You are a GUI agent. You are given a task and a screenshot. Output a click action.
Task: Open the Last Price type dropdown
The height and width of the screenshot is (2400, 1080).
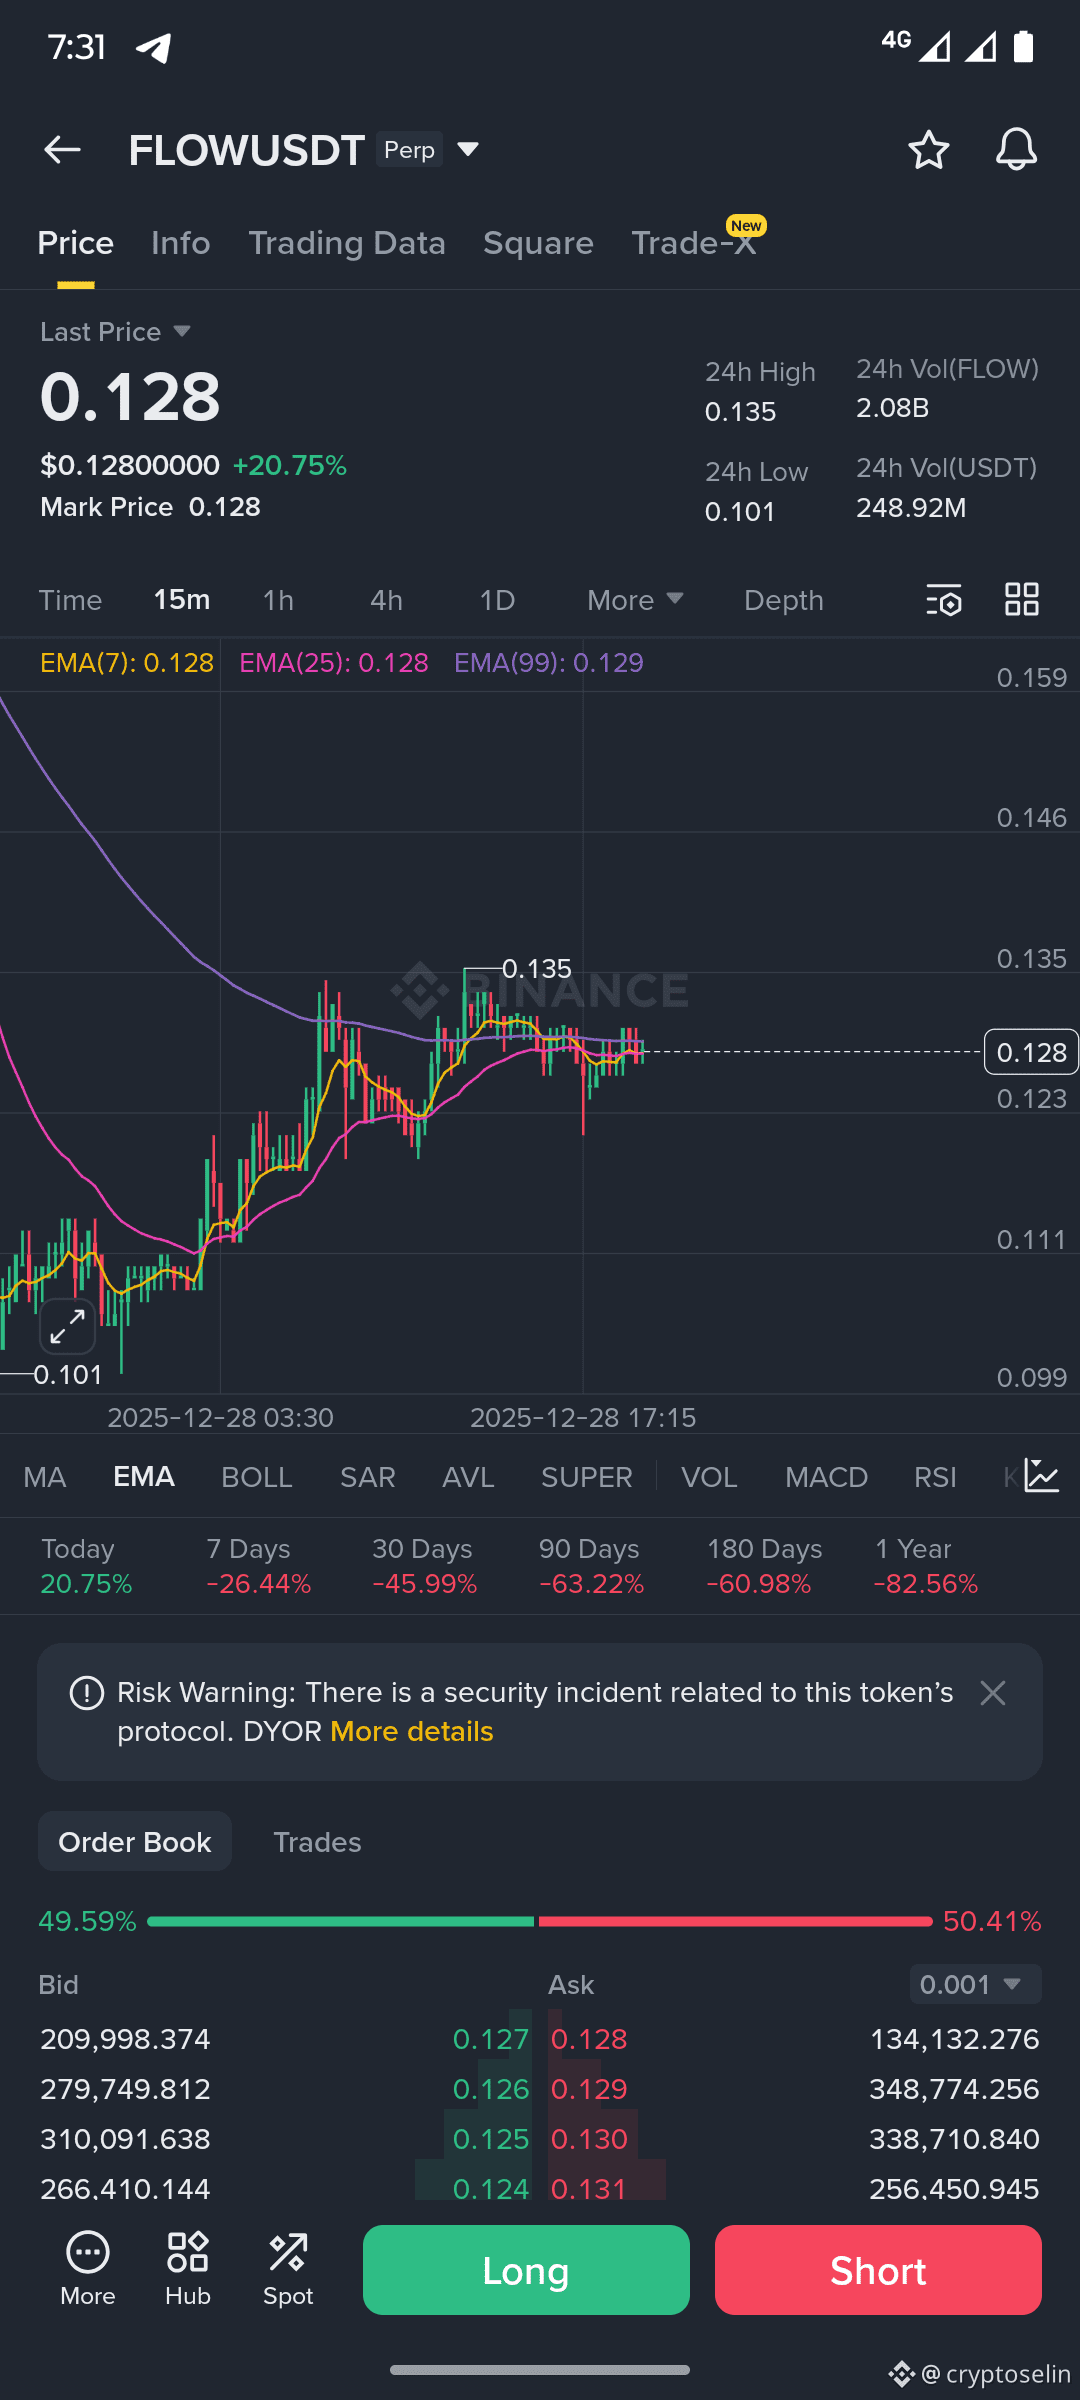(x=115, y=332)
